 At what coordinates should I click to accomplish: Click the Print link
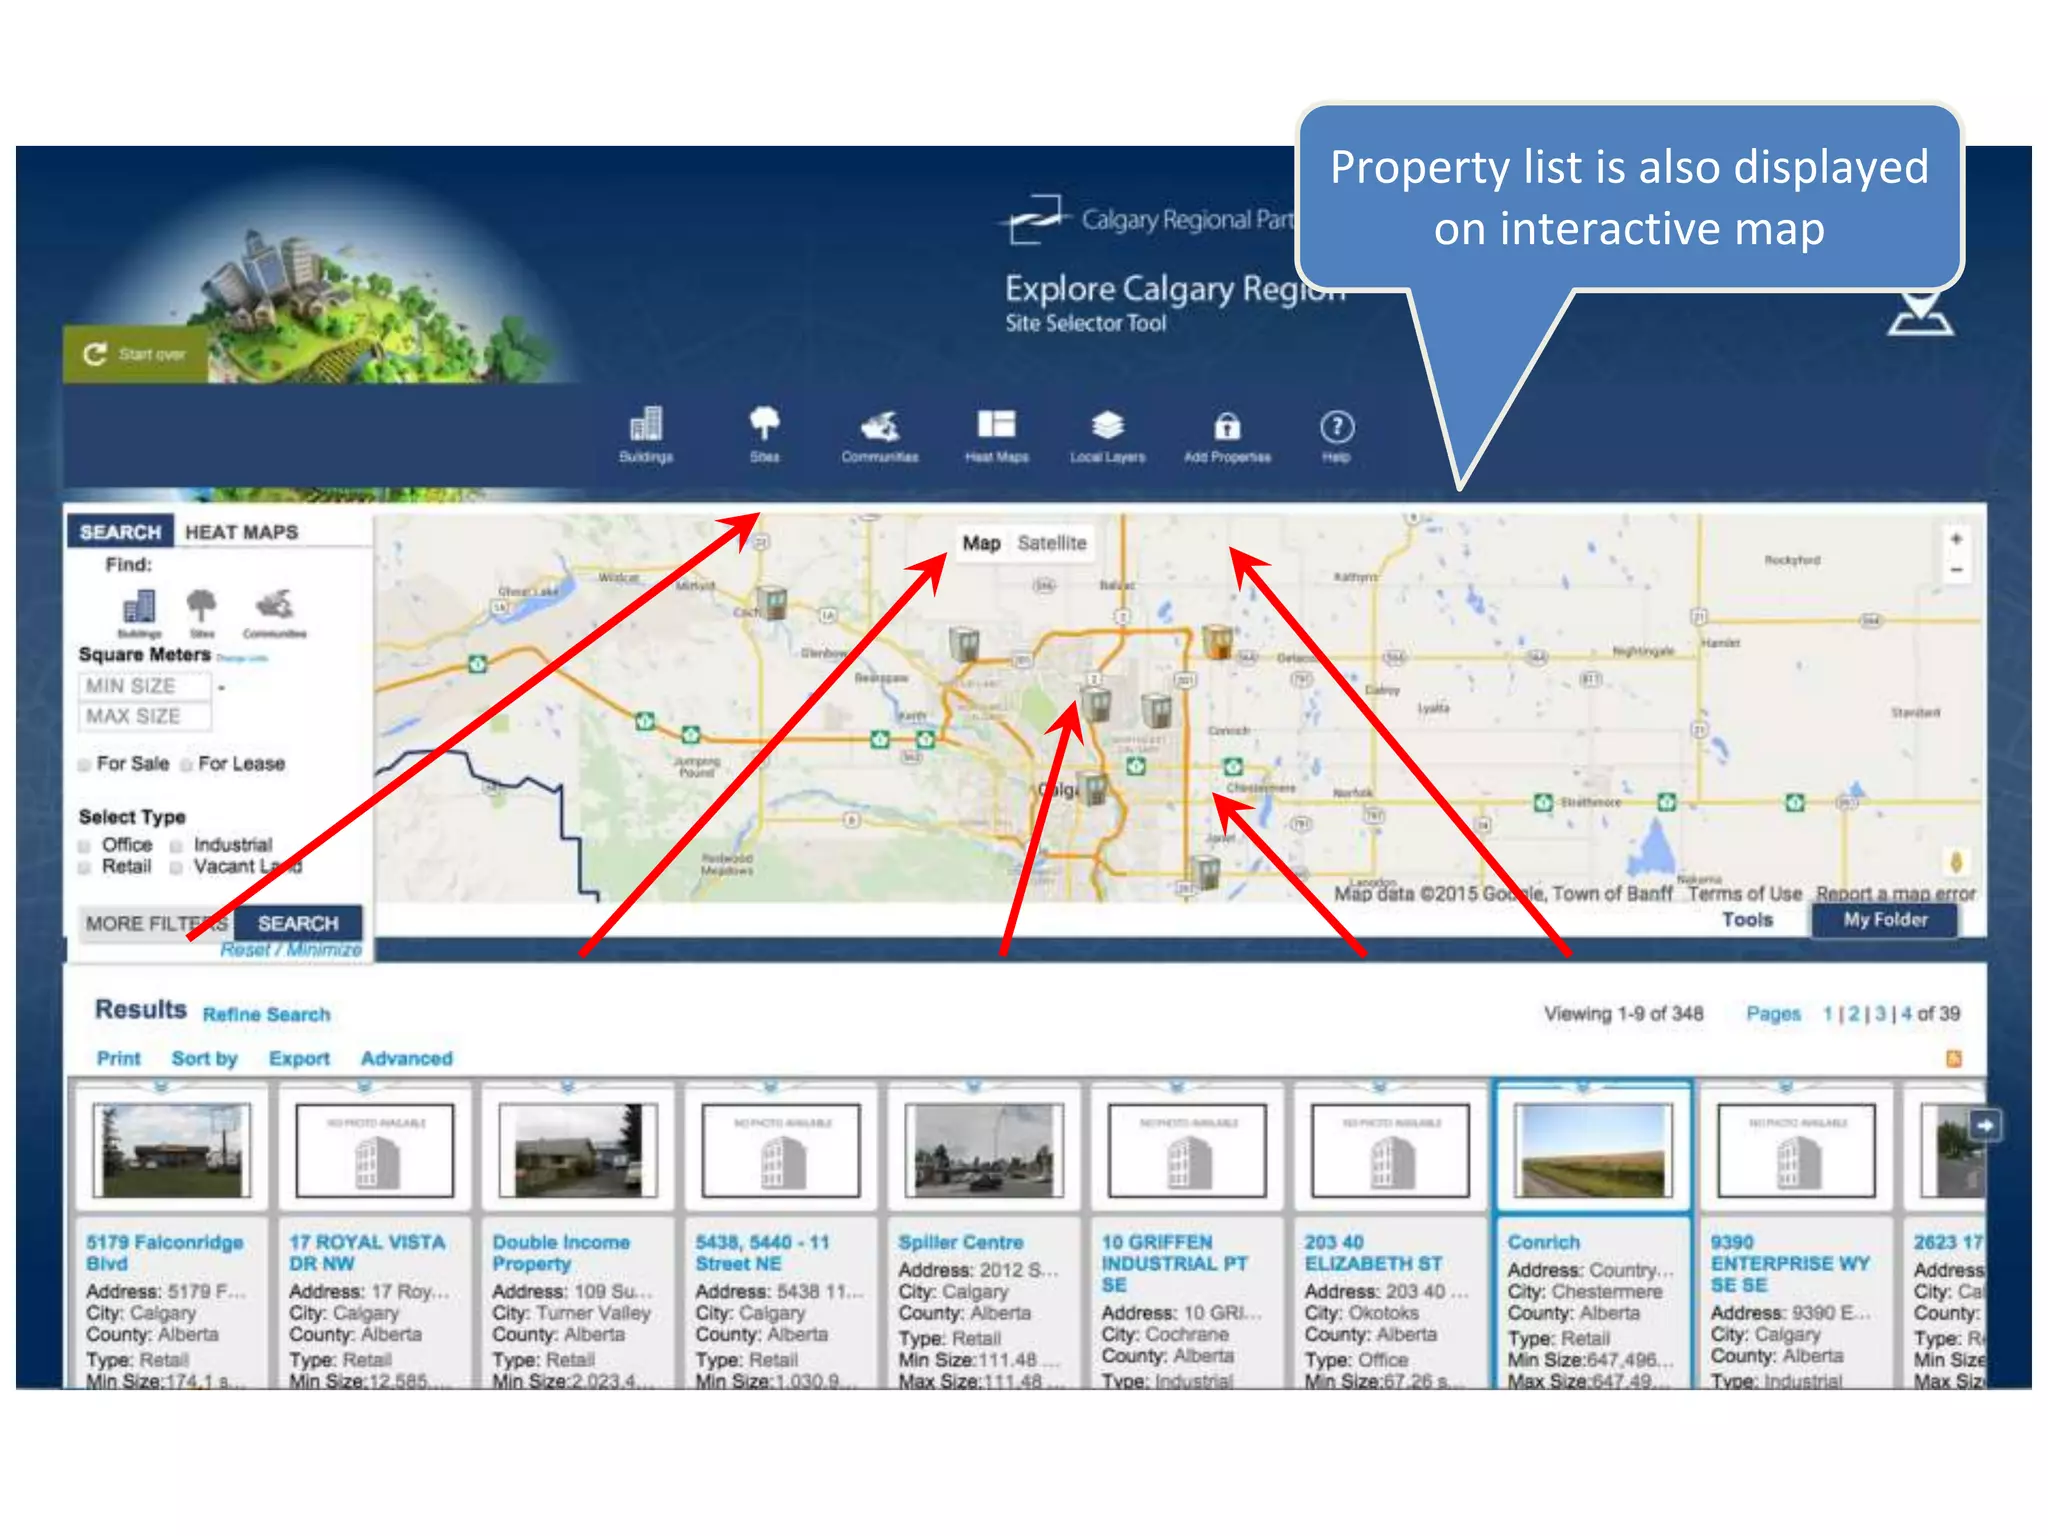coord(119,1058)
